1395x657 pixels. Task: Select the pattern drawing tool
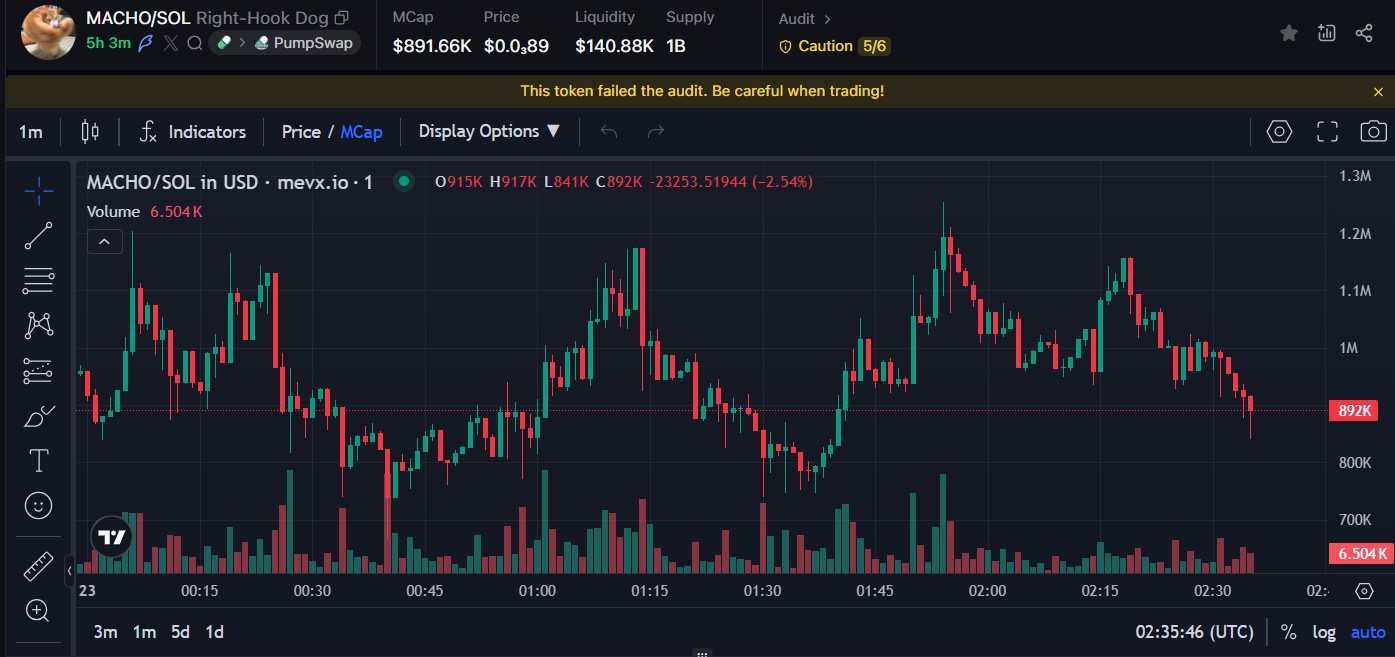[x=38, y=325]
